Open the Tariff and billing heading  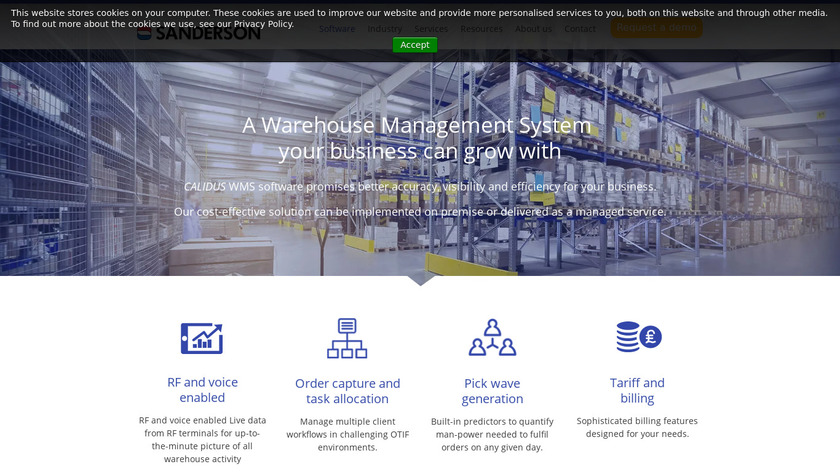coord(637,391)
